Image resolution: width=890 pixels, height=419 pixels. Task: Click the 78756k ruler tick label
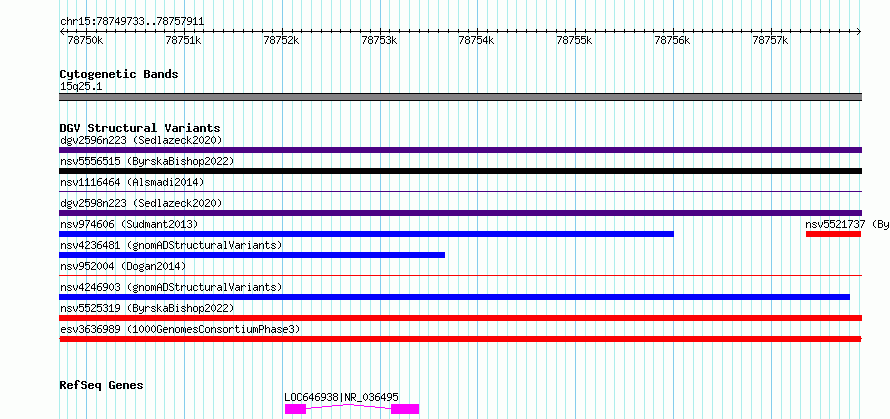[673, 40]
